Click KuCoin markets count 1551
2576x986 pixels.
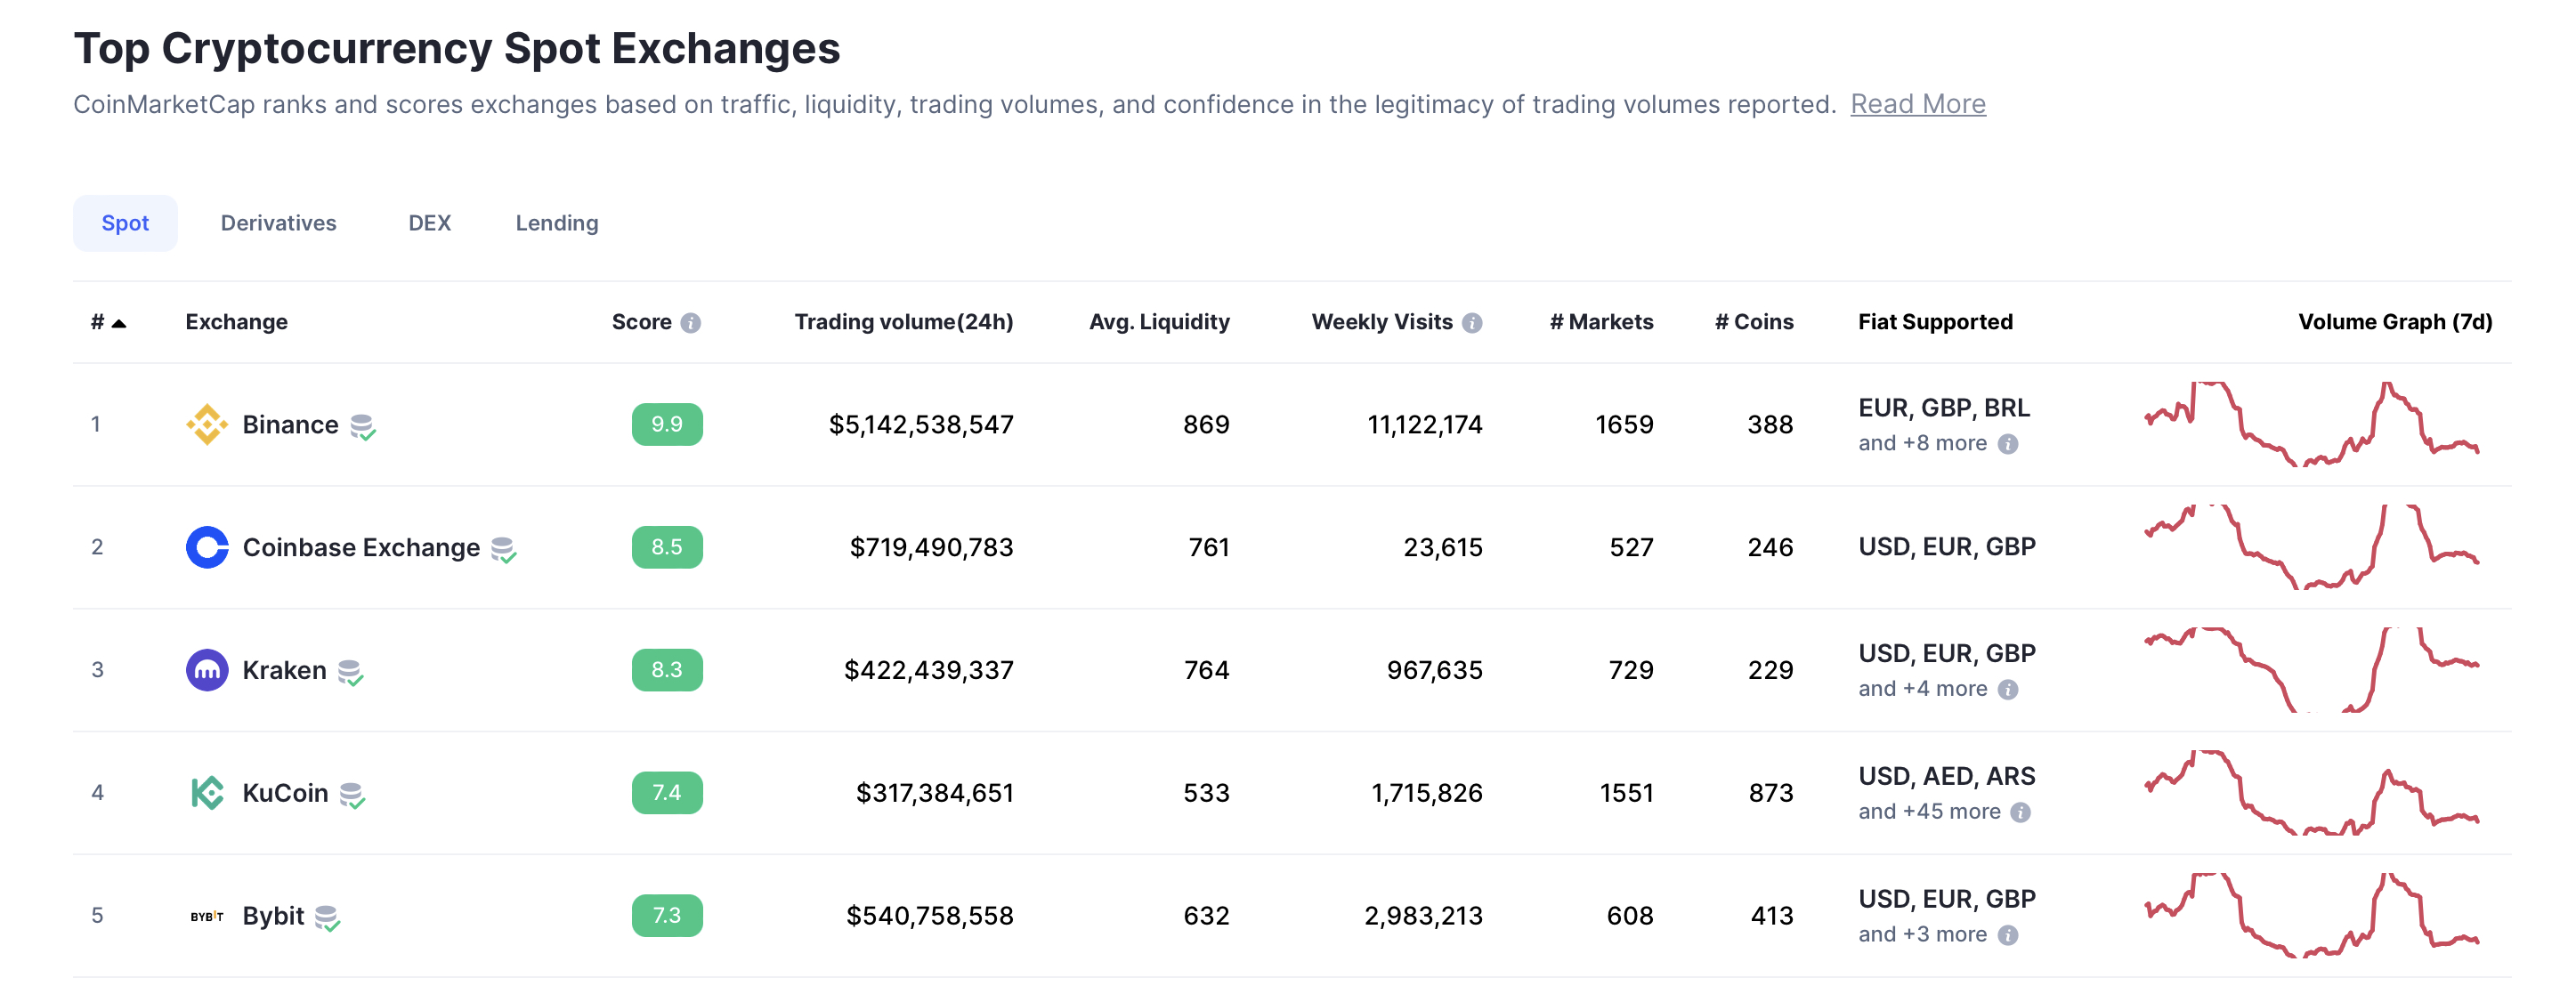[x=1626, y=794]
